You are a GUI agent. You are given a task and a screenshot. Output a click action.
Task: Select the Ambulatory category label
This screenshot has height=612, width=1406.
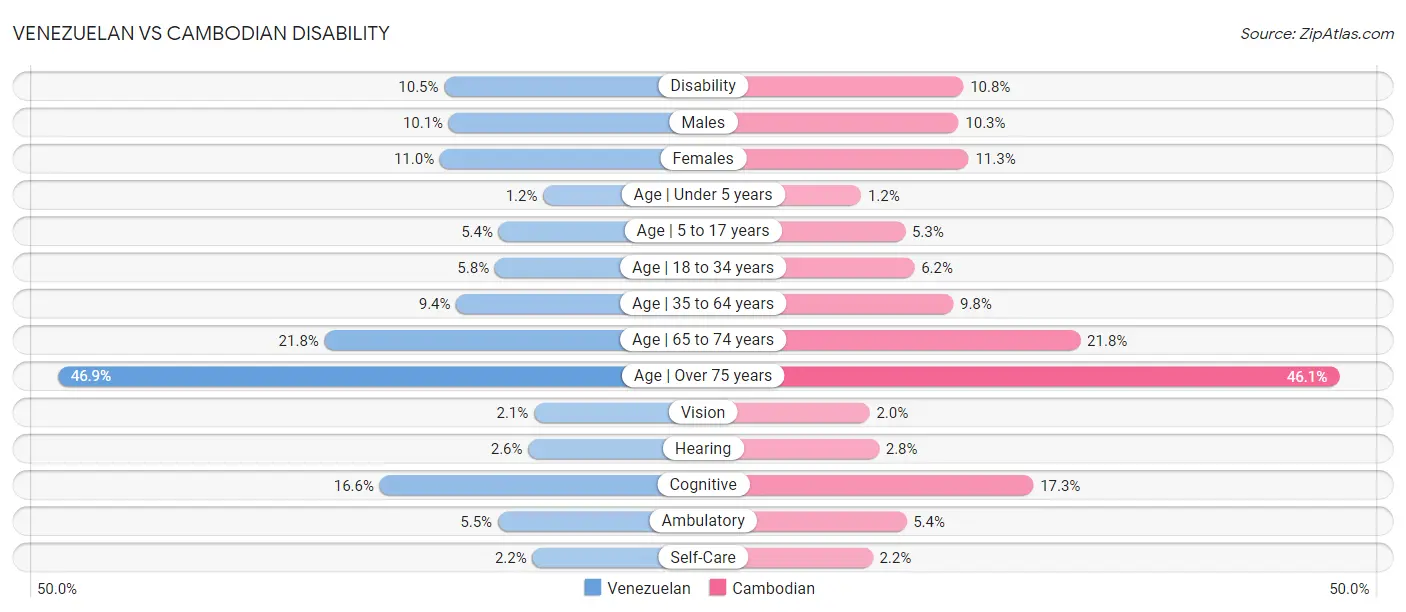703,521
